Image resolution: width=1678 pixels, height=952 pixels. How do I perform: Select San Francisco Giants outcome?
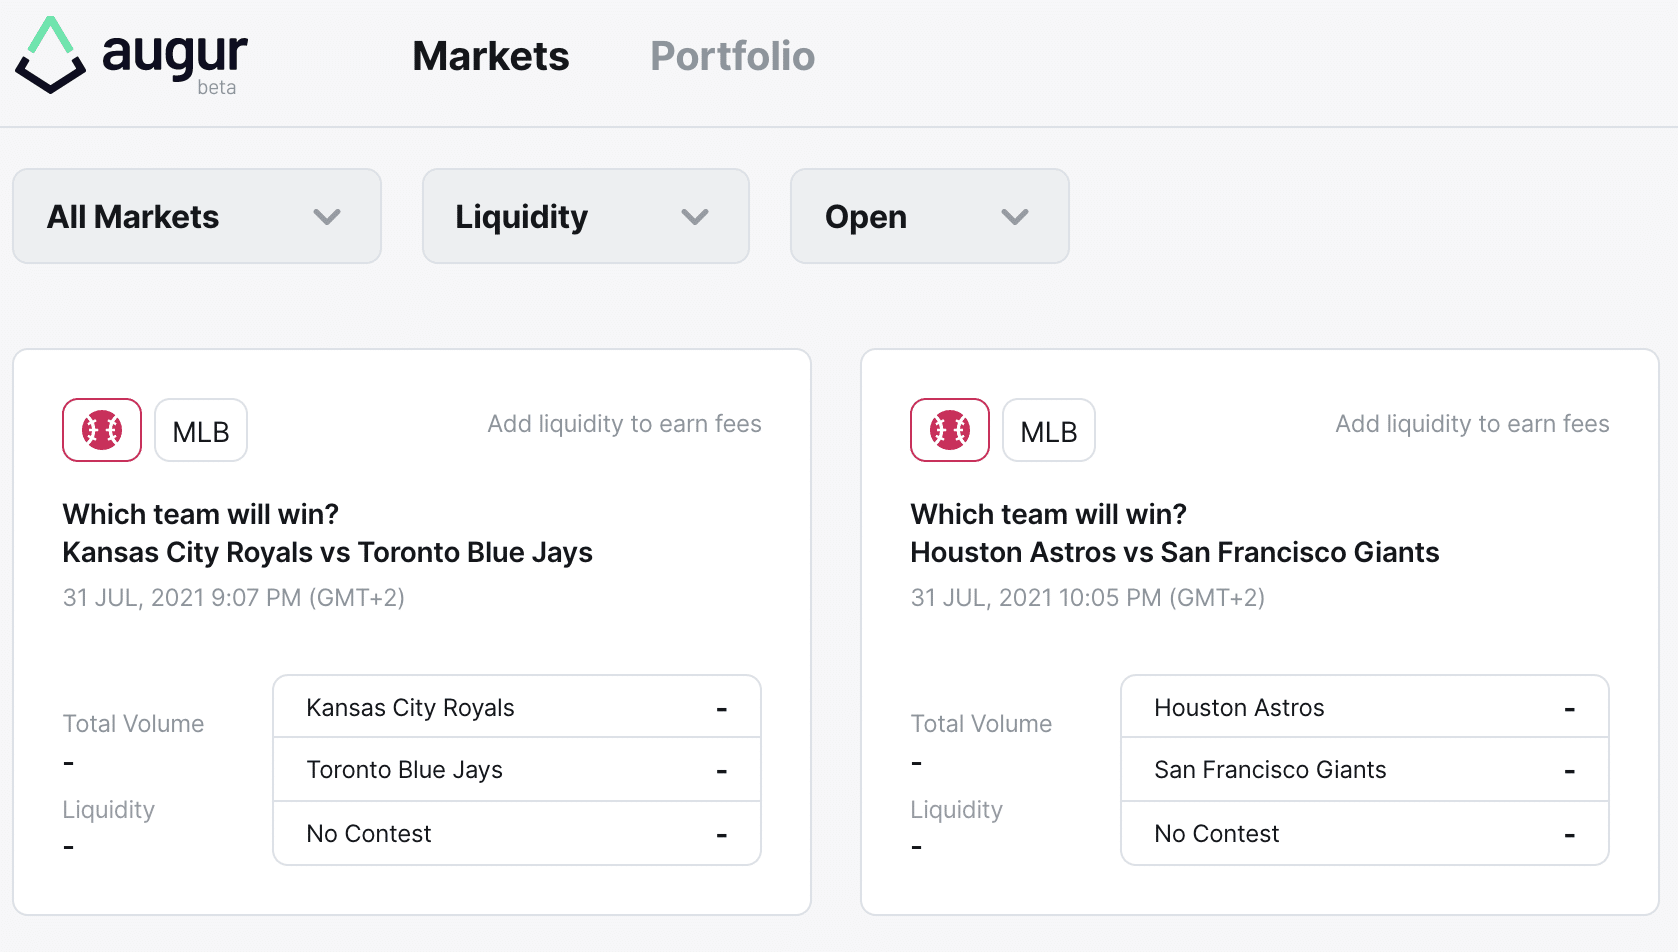[1365, 769]
